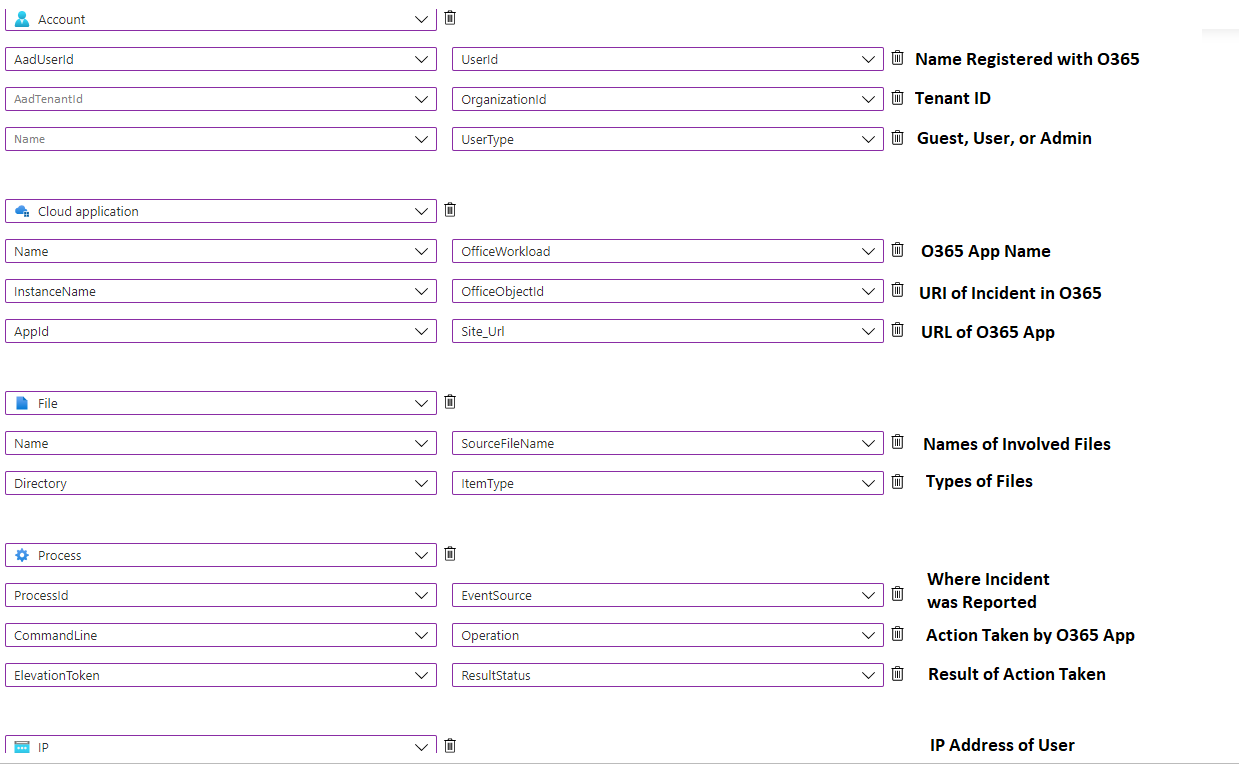This screenshot has height=769, width=1239.
Task: Click the delete icon beside the UserId dropdown
Action: click(897, 58)
